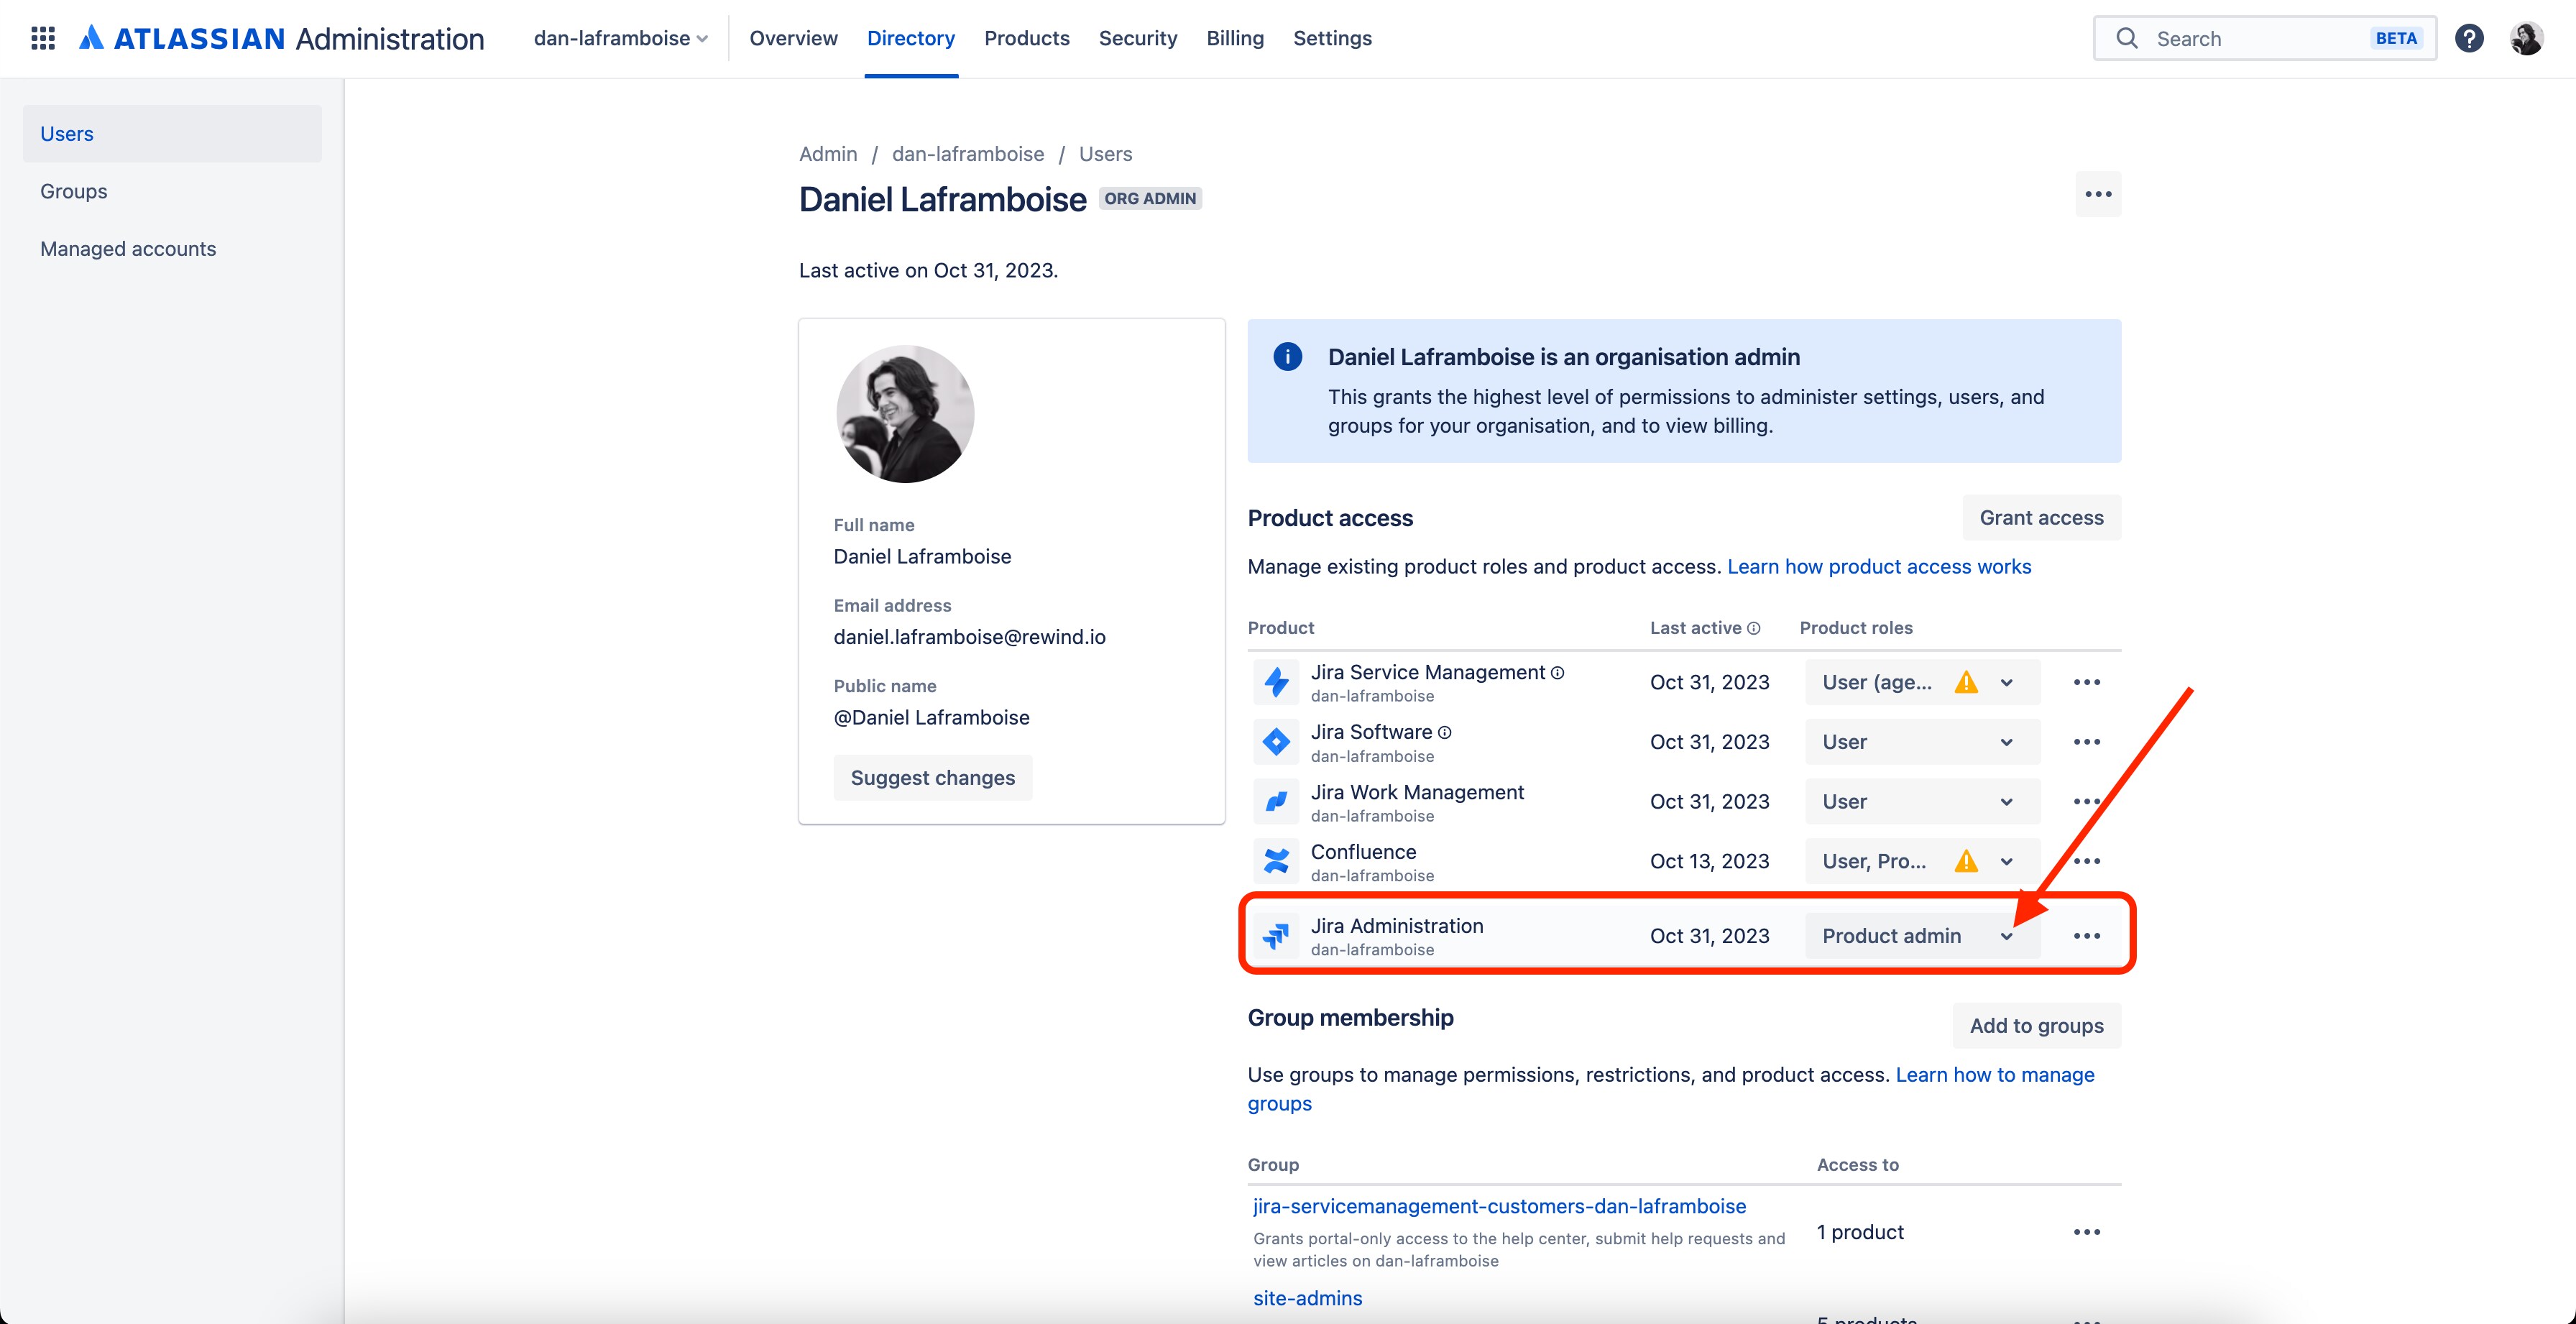The image size is (2576, 1324).
Task: Click the info icon in organisation admin banner
Action: coord(1288,357)
